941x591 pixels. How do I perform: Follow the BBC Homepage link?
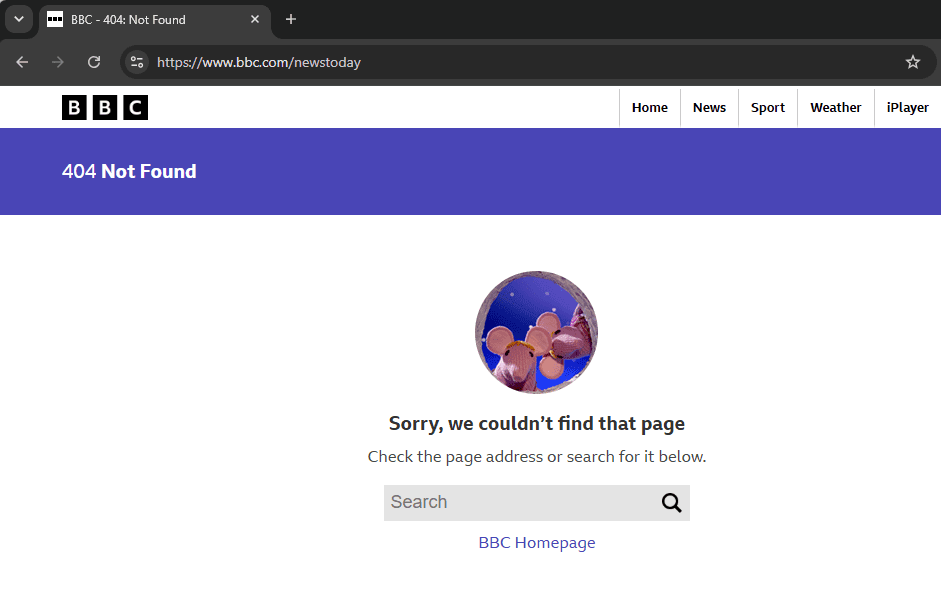coord(537,542)
